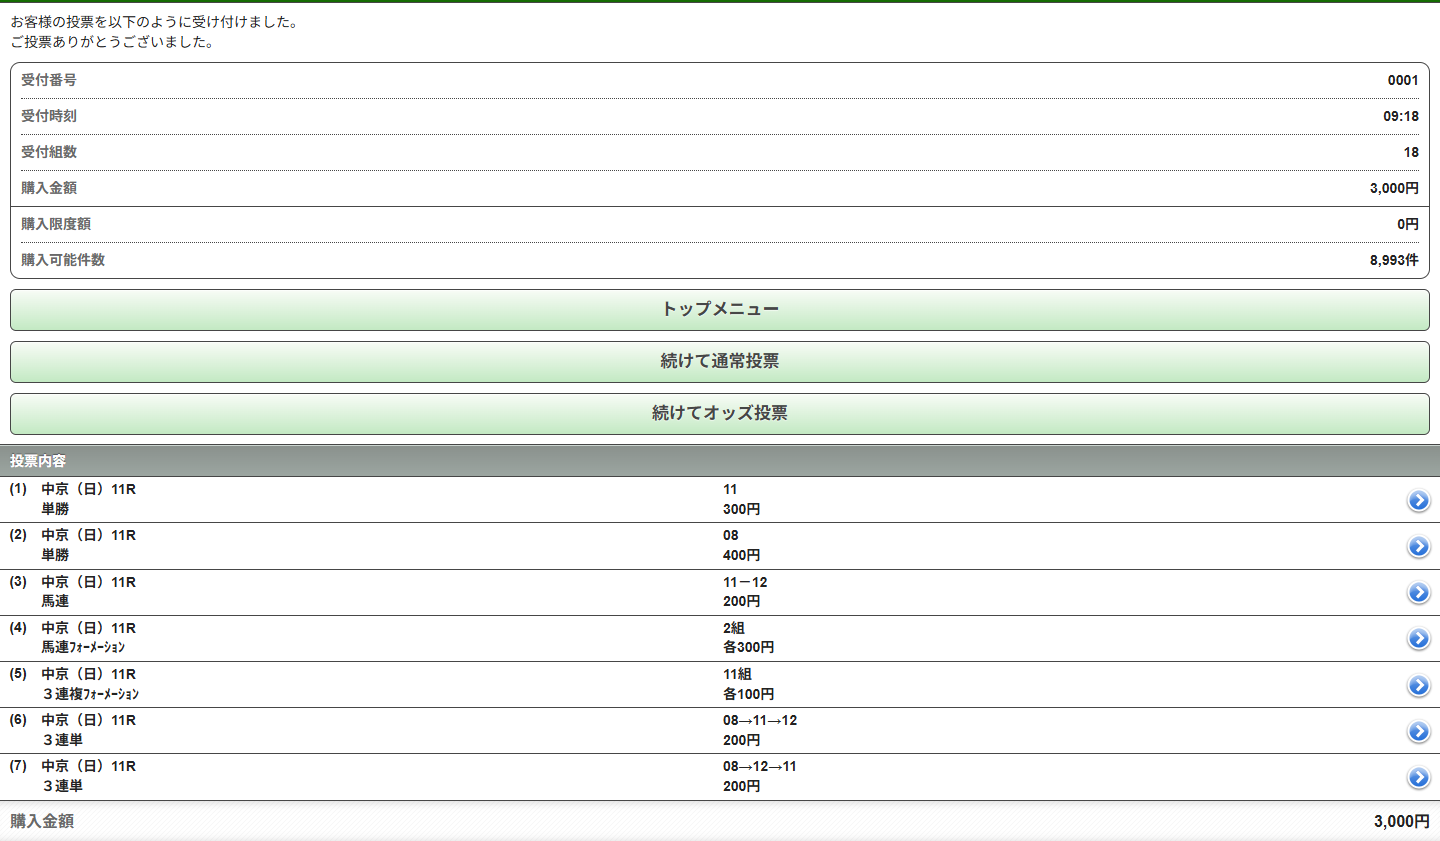Click the 受付時刻 09:18 value

click(1400, 116)
